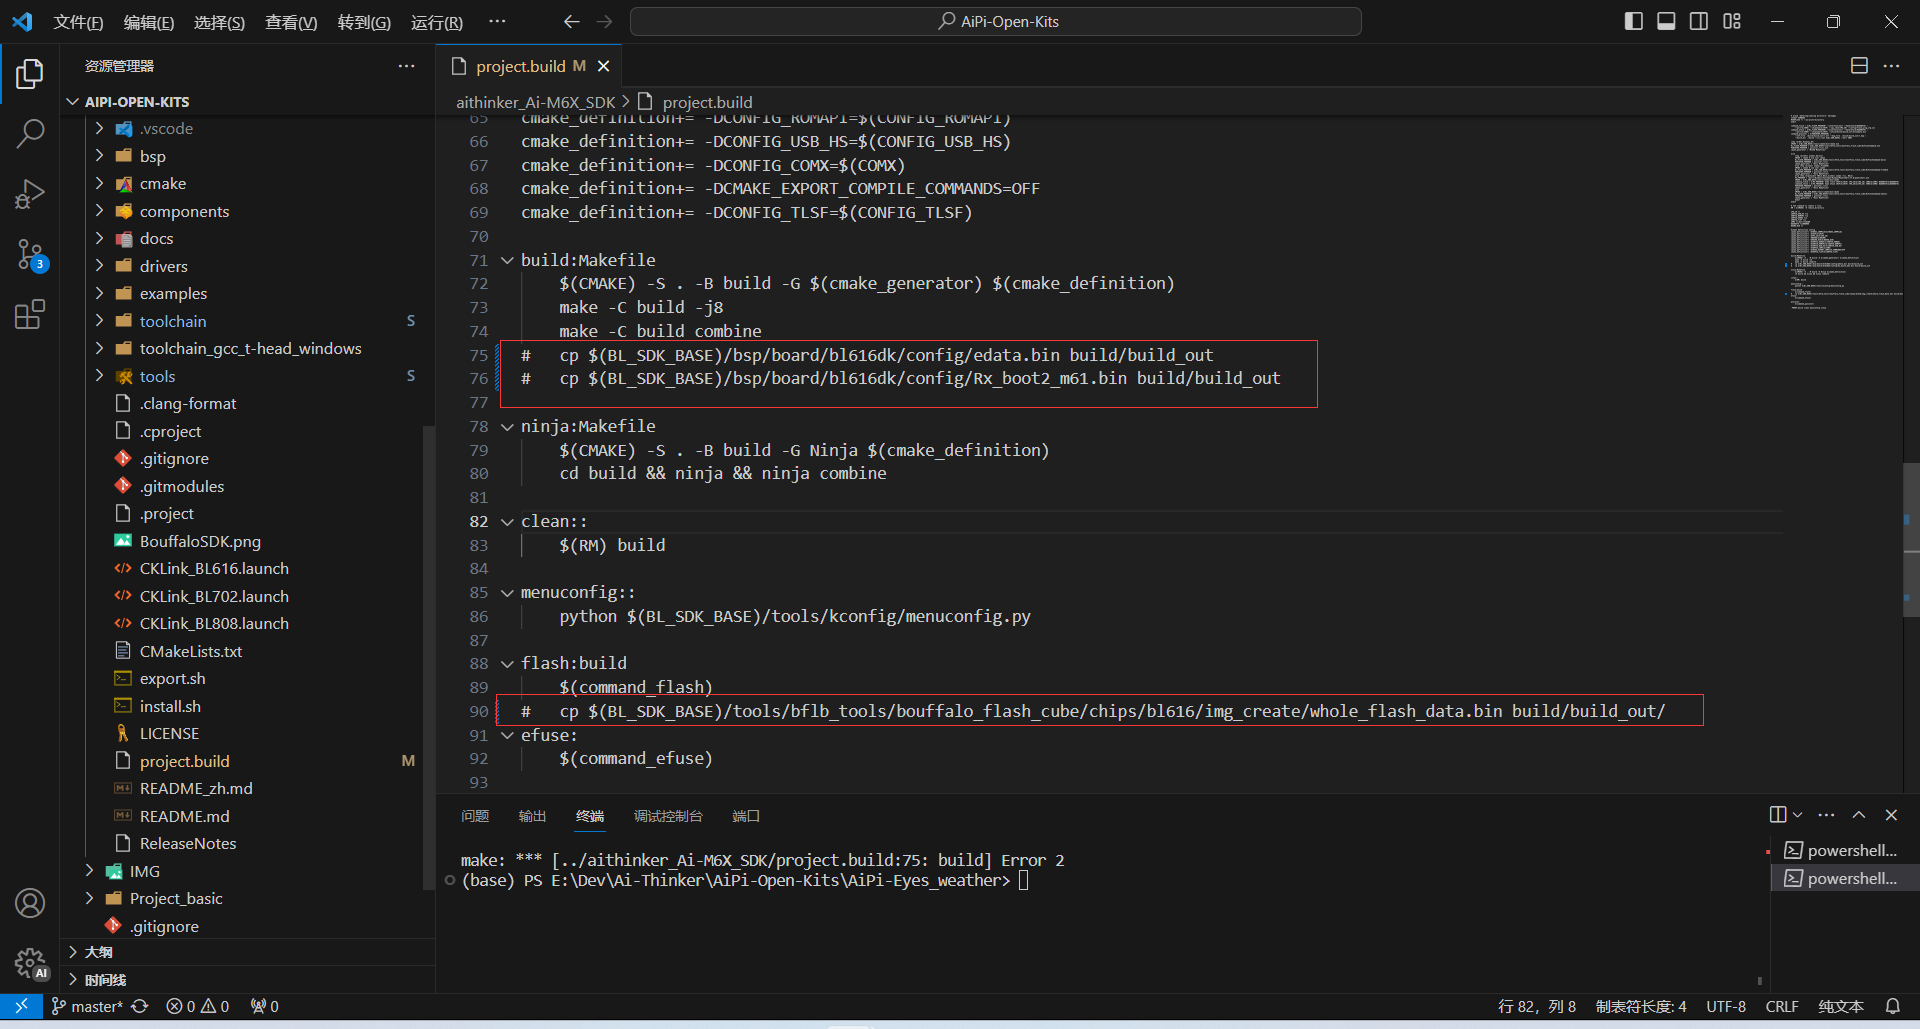Image resolution: width=1920 pixels, height=1029 pixels.
Task: Click the split editor icon
Action: [x=1859, y=66]
